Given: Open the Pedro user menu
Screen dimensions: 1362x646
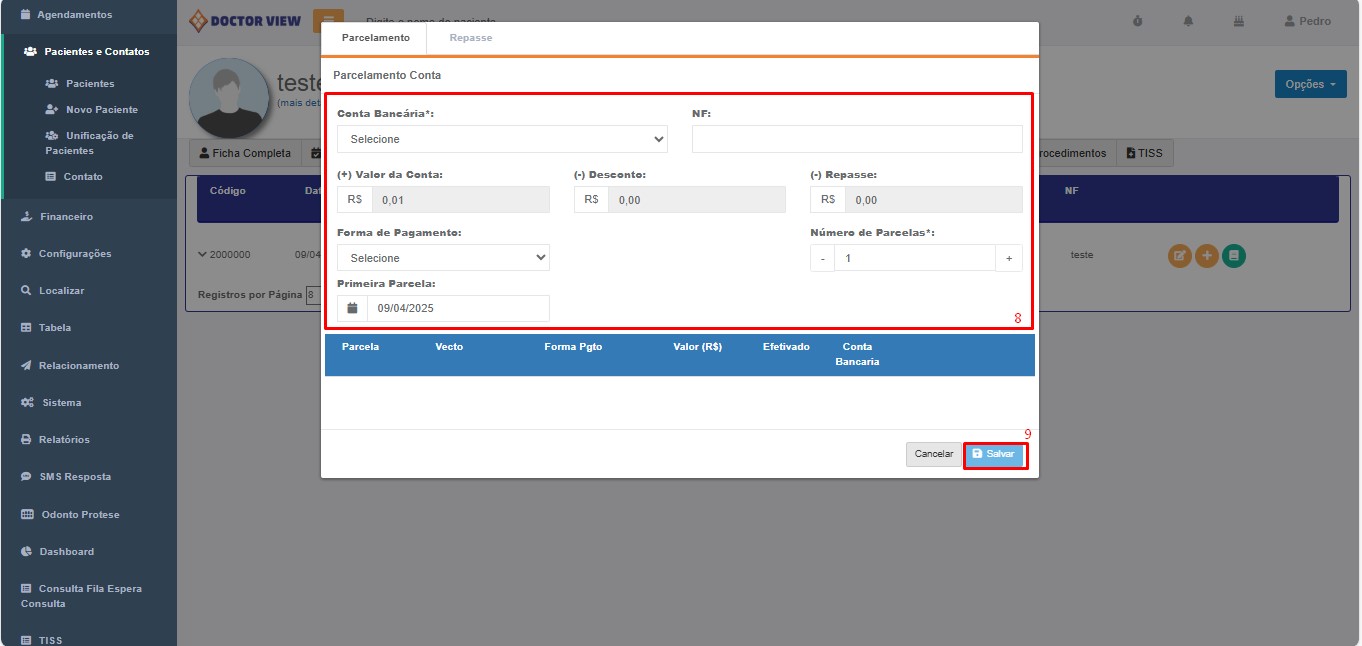Looking at the screenshot, I should 1307,21.
